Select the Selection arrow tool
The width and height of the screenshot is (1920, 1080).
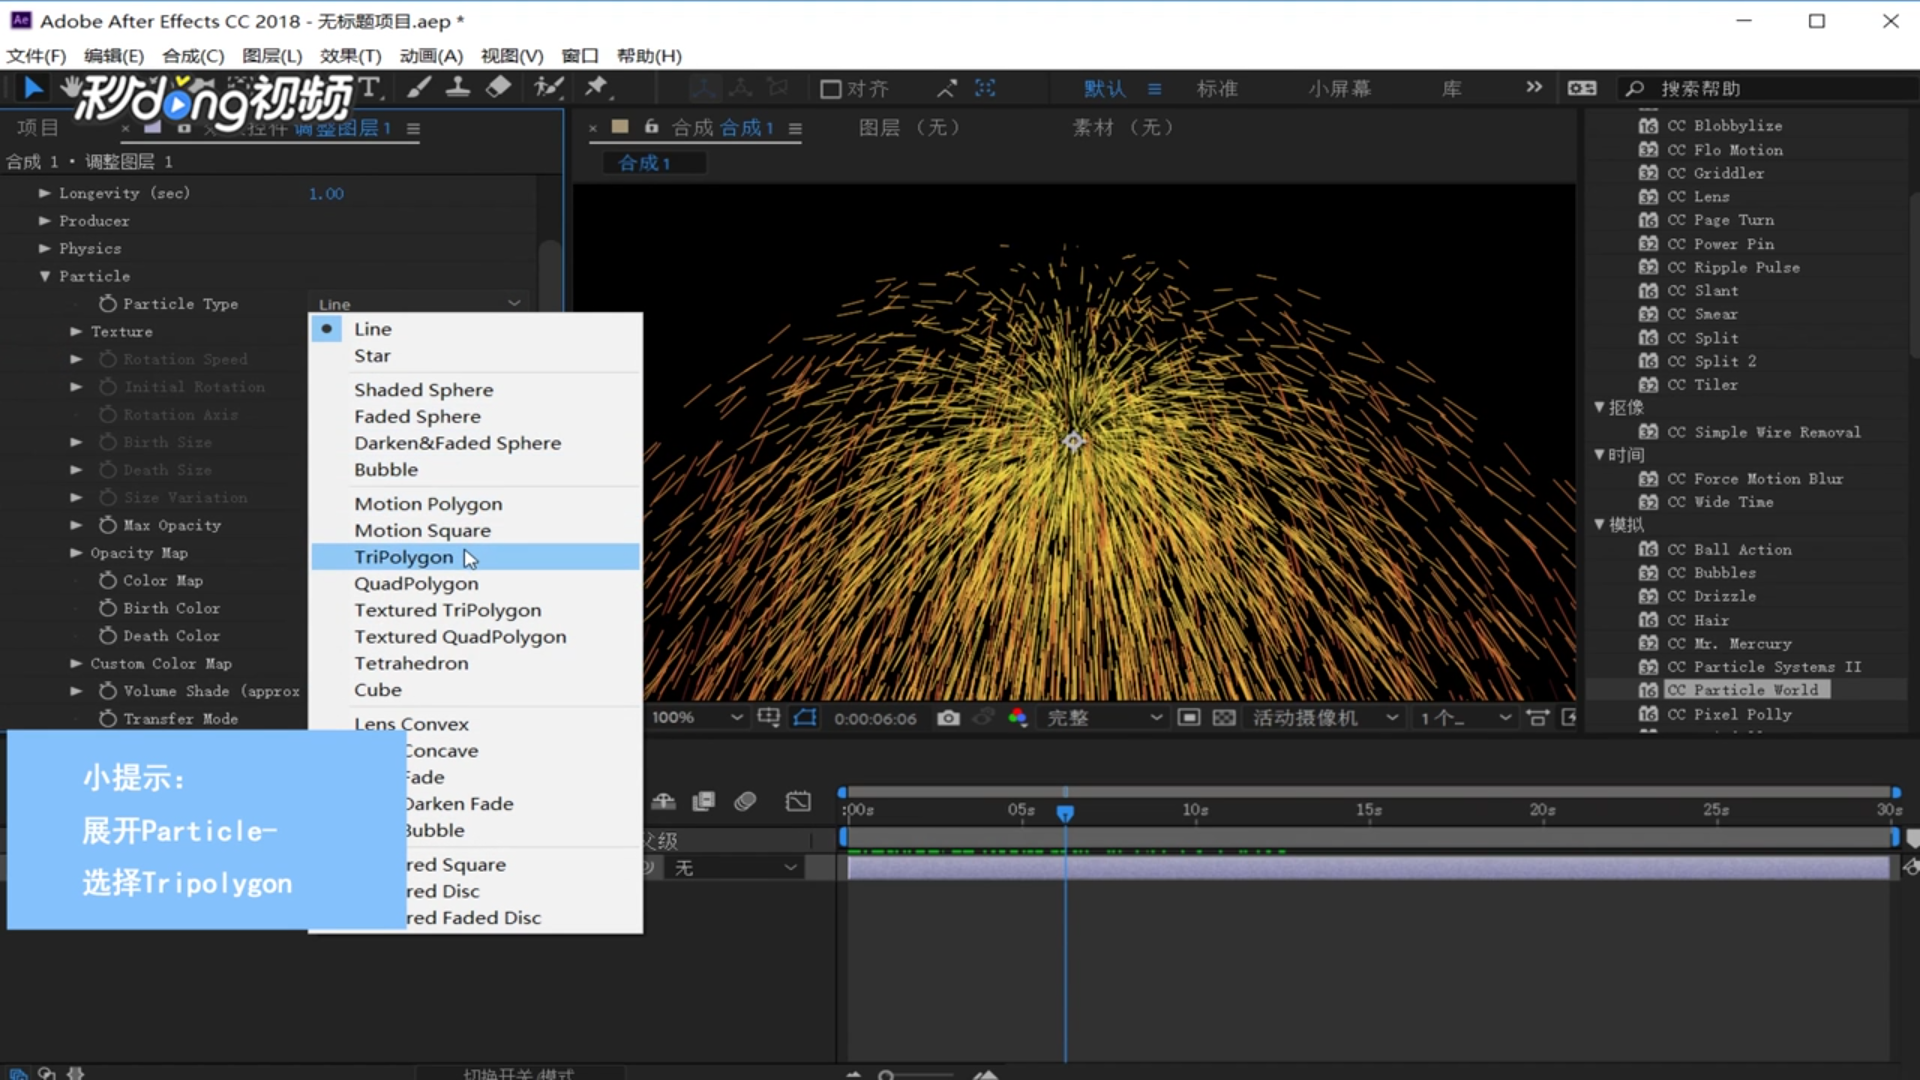coord(33,88)
